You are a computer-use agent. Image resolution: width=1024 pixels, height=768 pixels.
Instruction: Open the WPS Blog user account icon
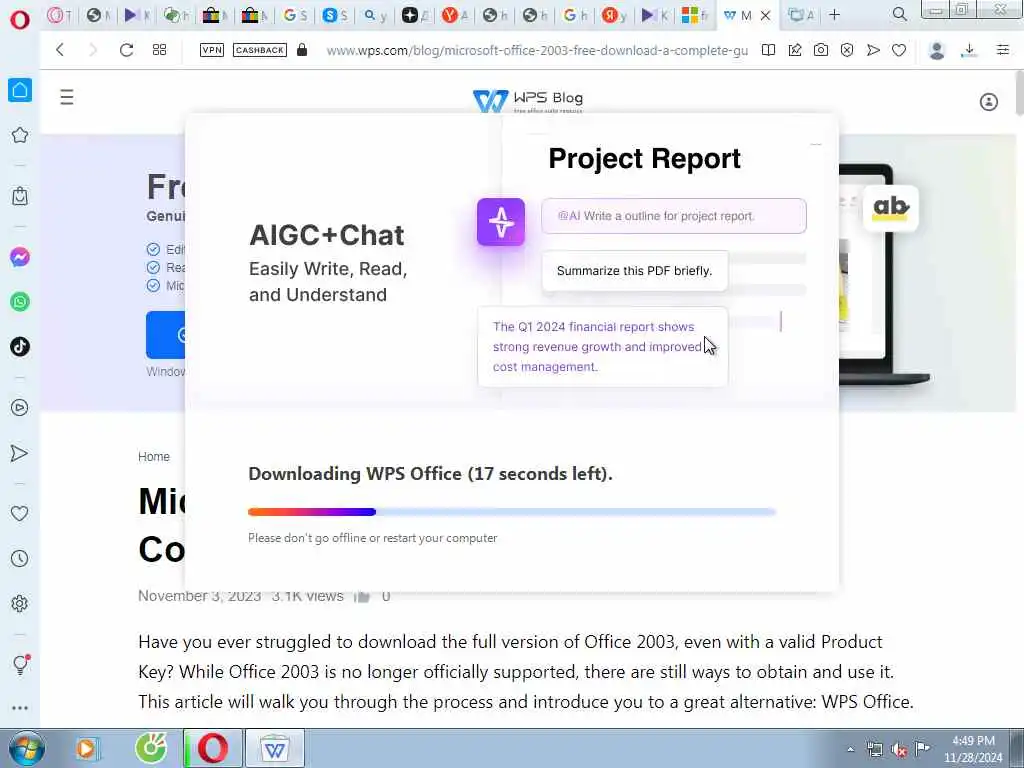[989, 102]
